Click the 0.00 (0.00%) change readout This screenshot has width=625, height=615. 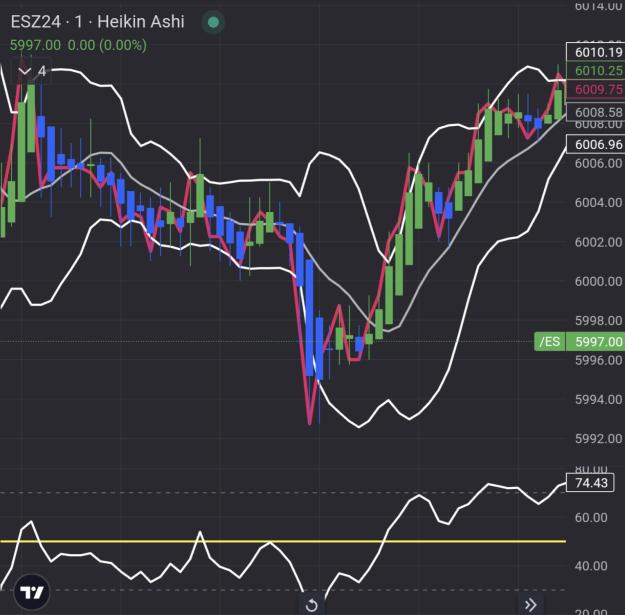pyautogui.click(x=107, y=45)
